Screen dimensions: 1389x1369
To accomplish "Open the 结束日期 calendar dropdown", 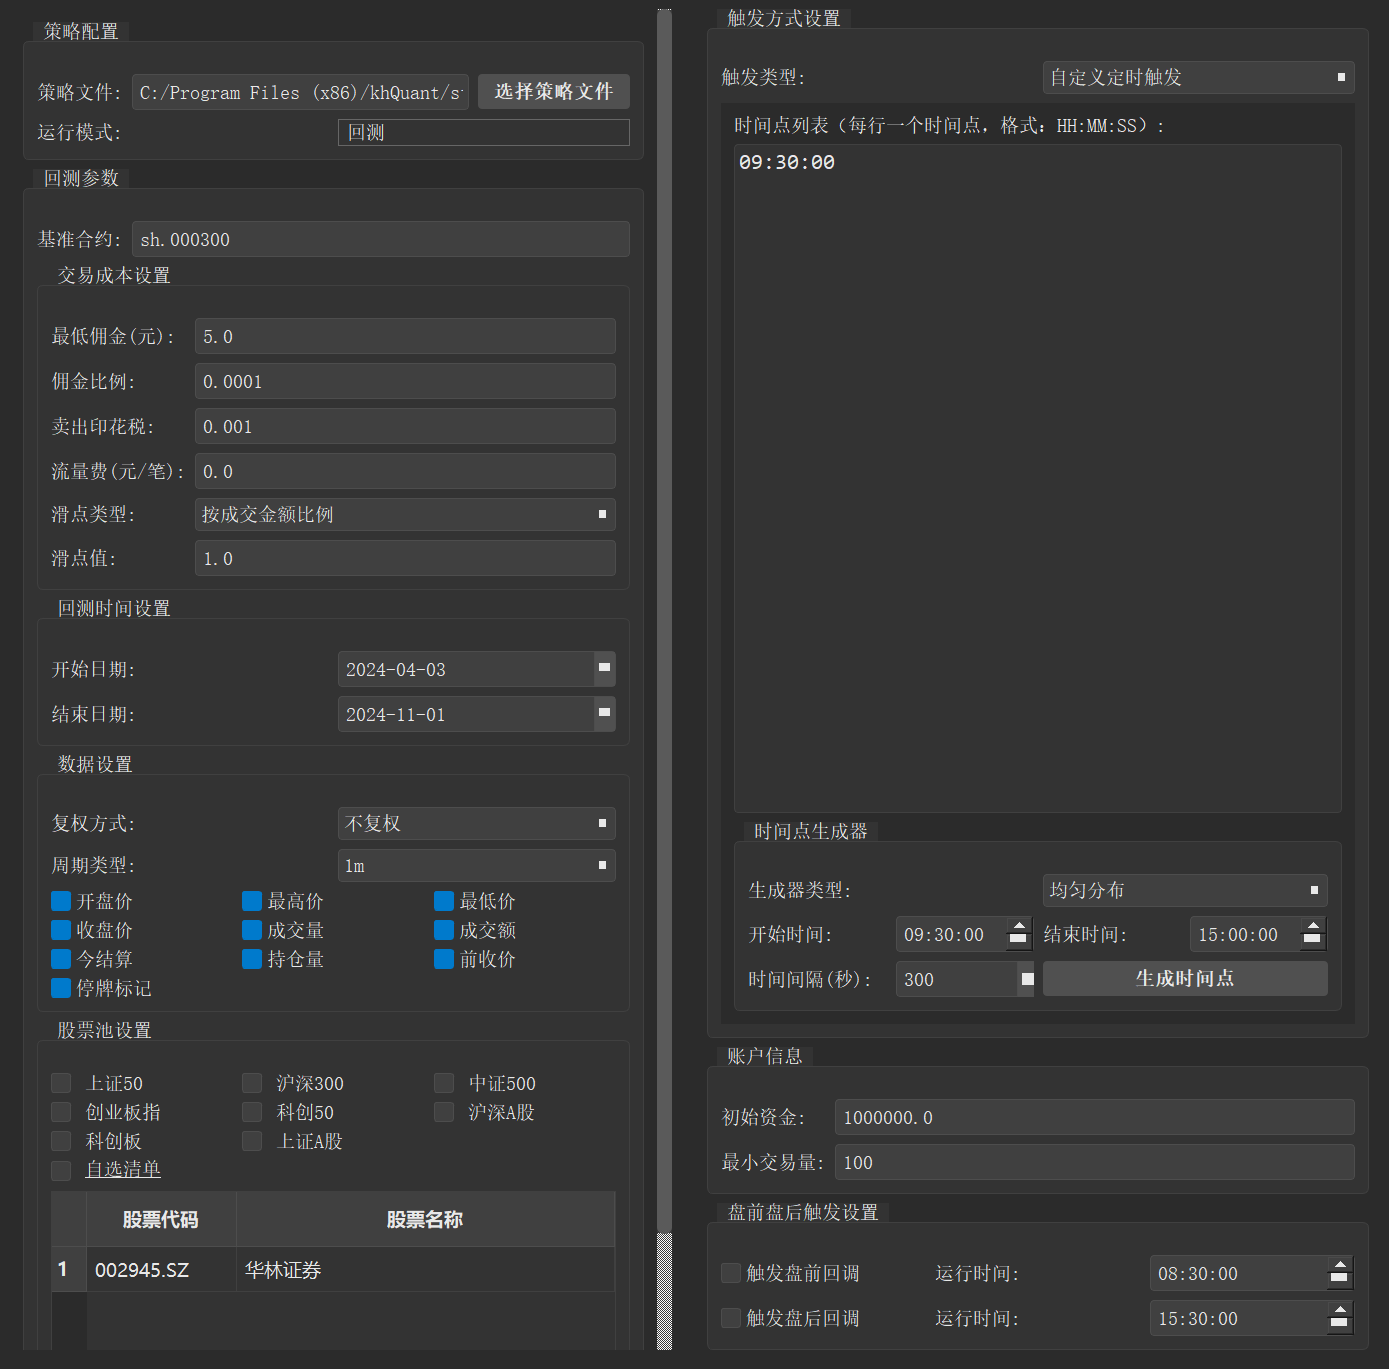I will (604, 714).
